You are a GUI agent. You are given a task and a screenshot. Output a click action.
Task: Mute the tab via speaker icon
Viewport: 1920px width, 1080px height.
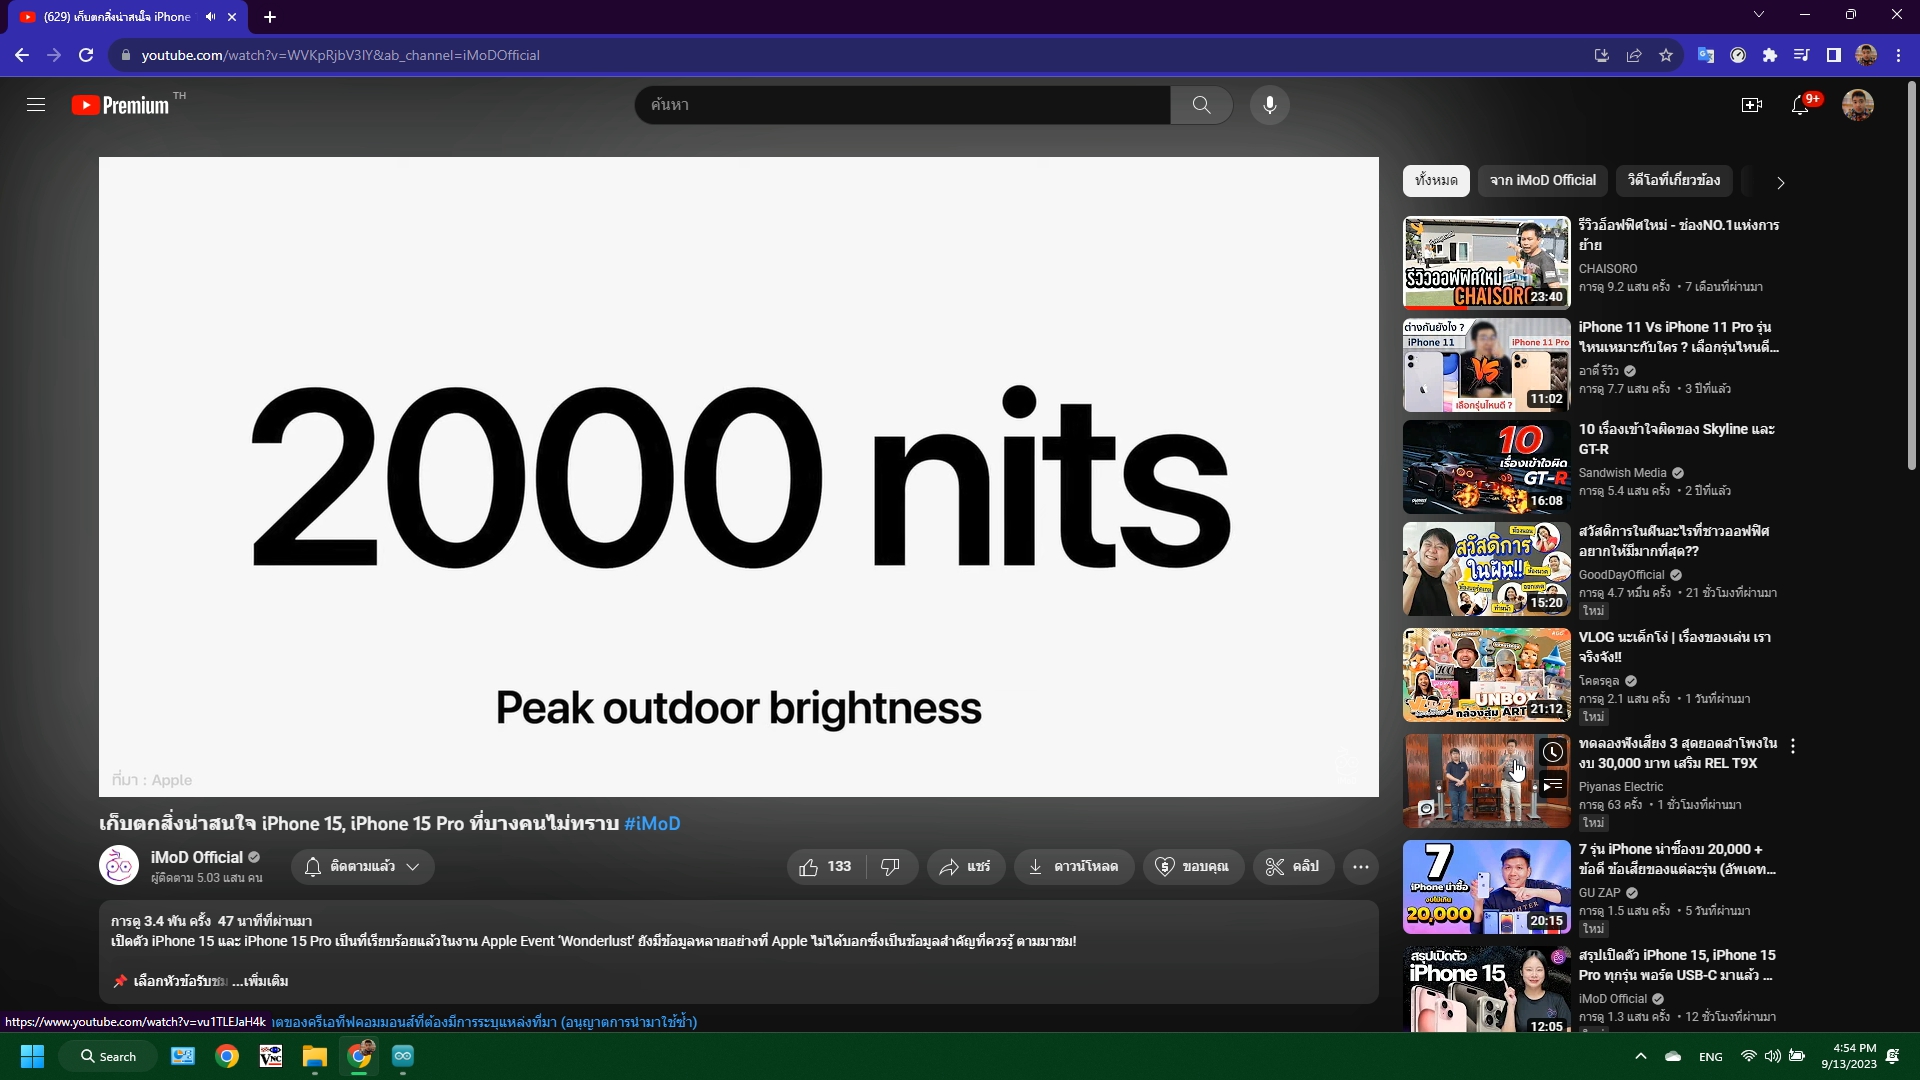pyautogui.click(x=210, y=17)
